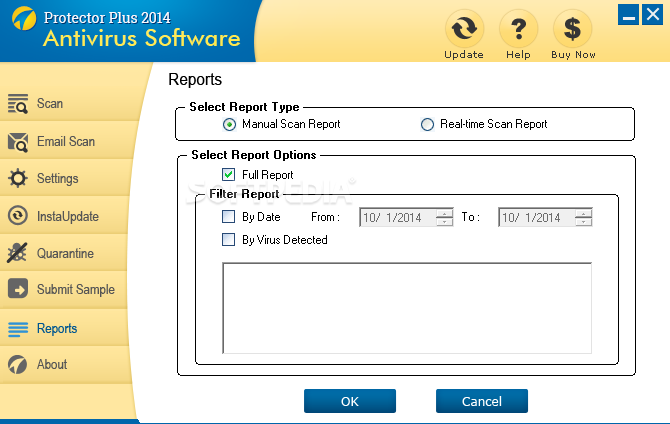Select the Real-time Scan Report radio button
This screenshot has height=424, width=670.
[x=427, y=124]
